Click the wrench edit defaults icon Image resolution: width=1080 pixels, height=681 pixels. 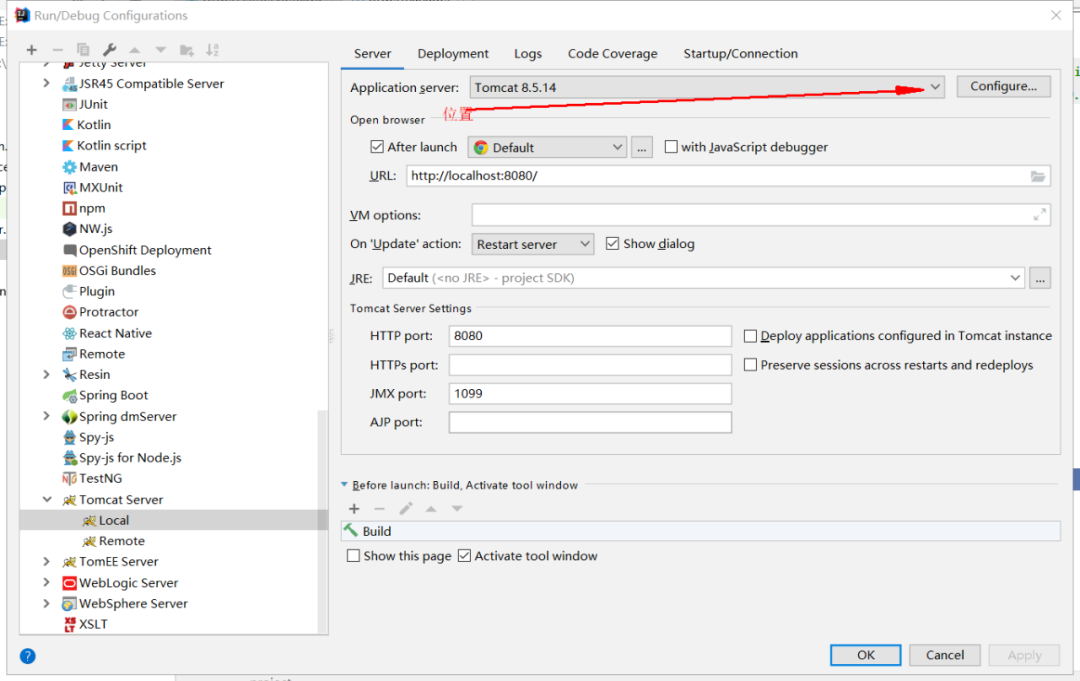click(110, 50)
